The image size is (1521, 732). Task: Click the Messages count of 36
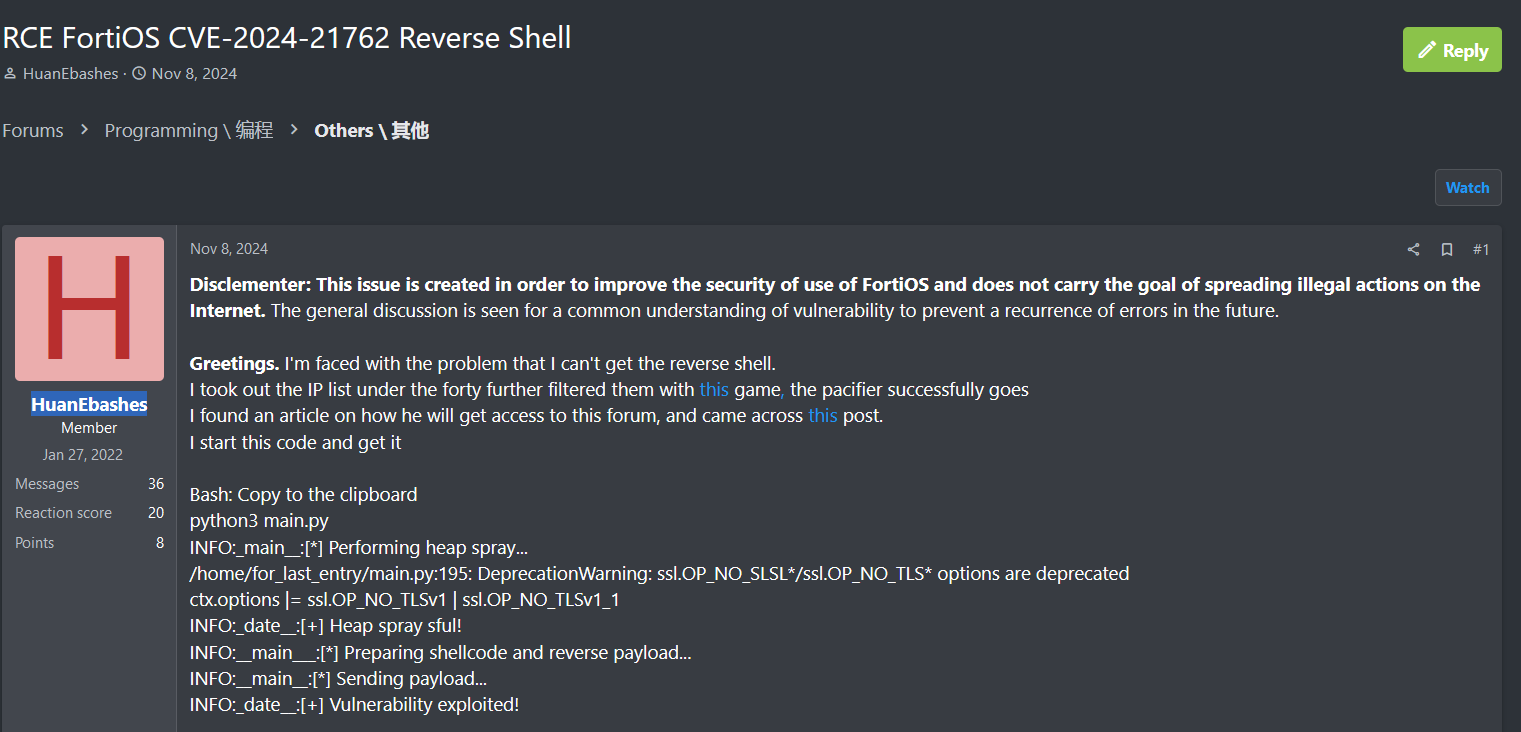coord(156,484)
